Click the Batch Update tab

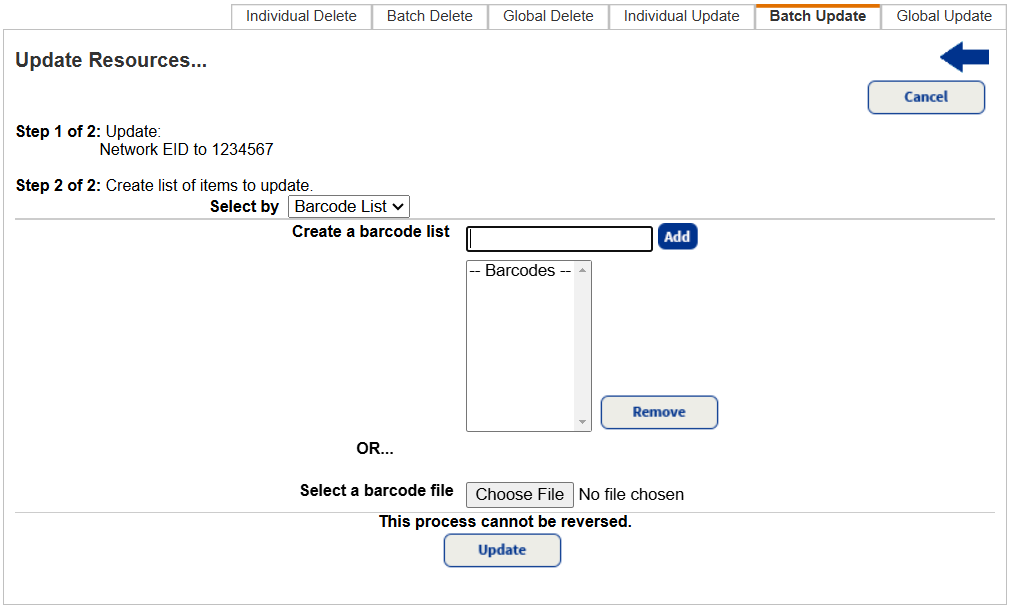817,16
